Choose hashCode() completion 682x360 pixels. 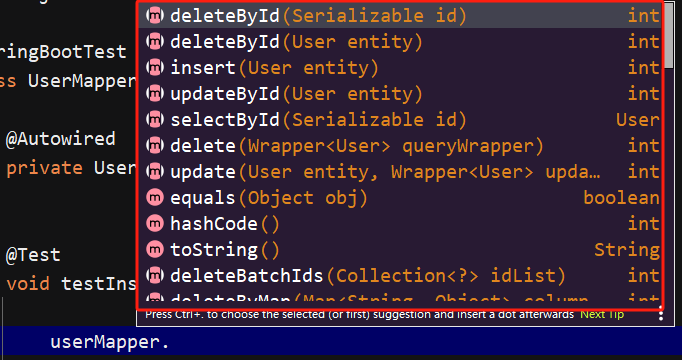click(x=400, y=224)
